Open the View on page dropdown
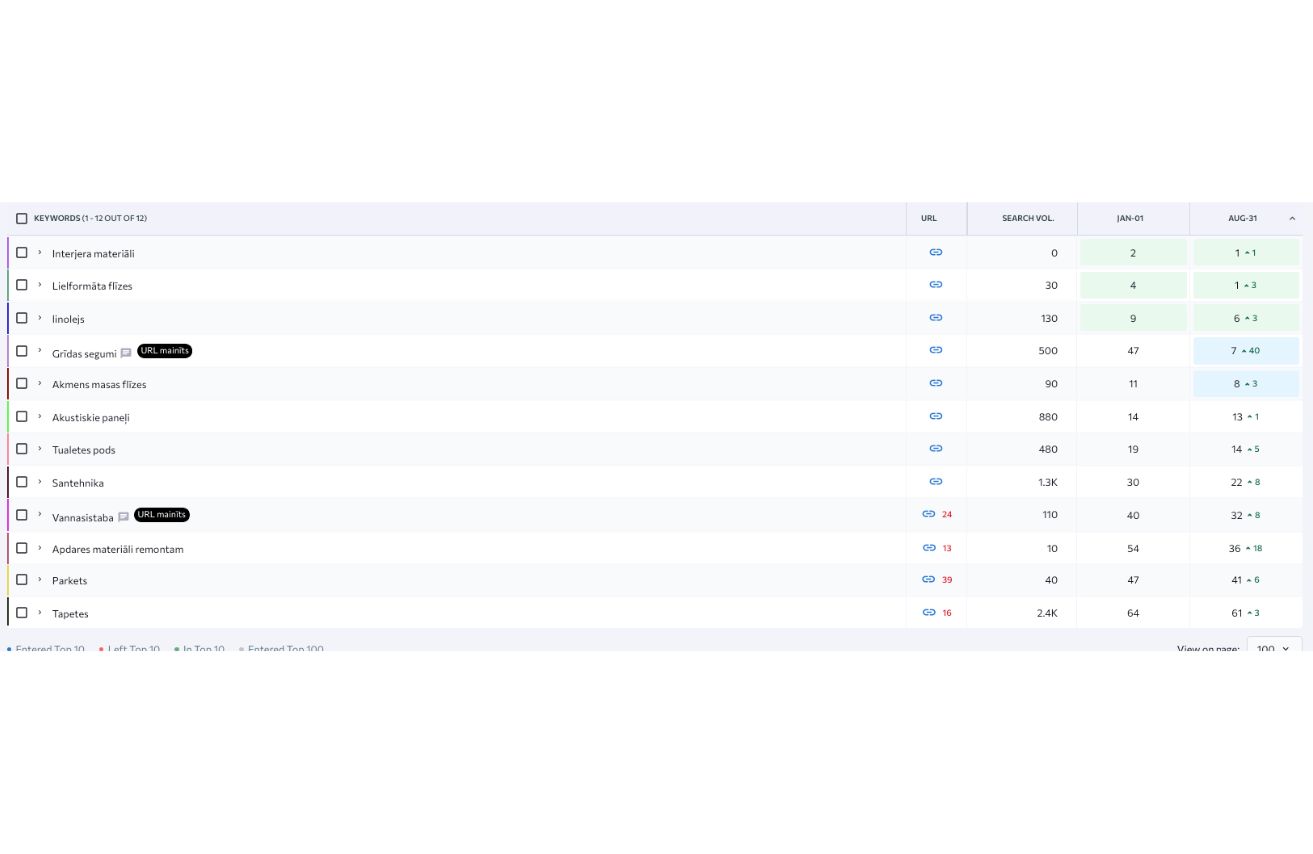Viewport: 1313px width, 854px height. pos(1273,648)
